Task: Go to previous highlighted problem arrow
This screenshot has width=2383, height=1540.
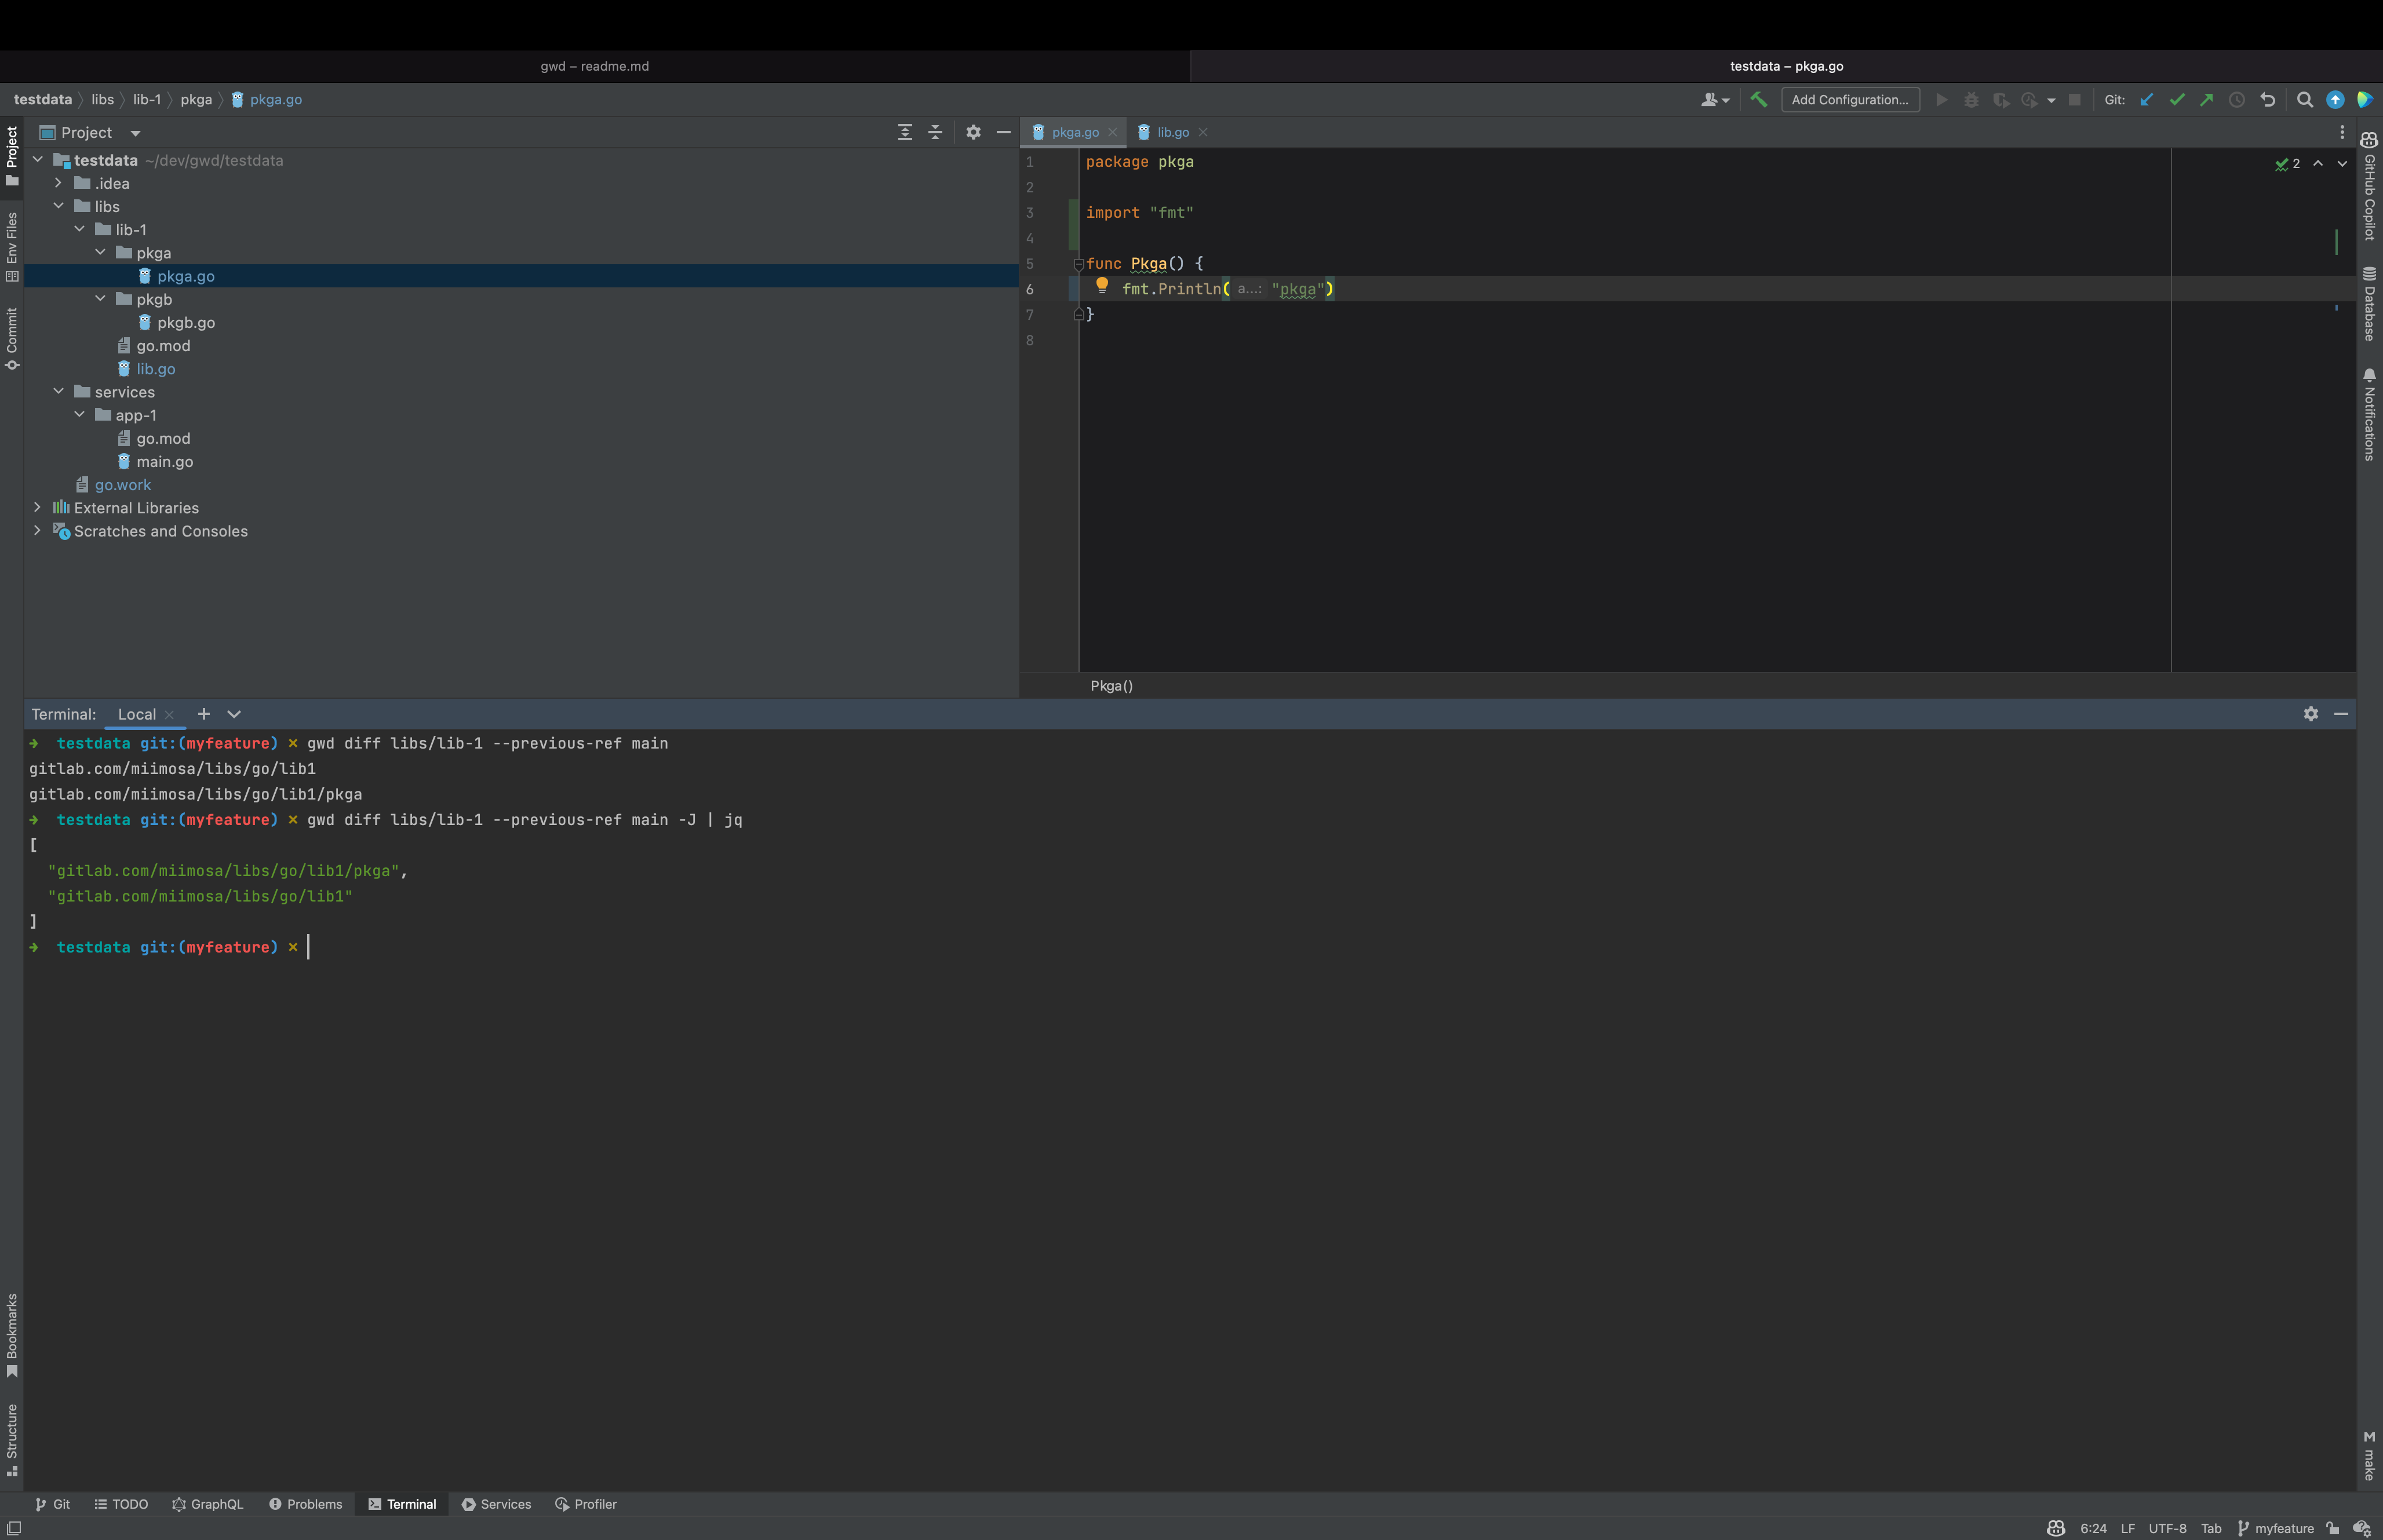Action: [2318, 163]
